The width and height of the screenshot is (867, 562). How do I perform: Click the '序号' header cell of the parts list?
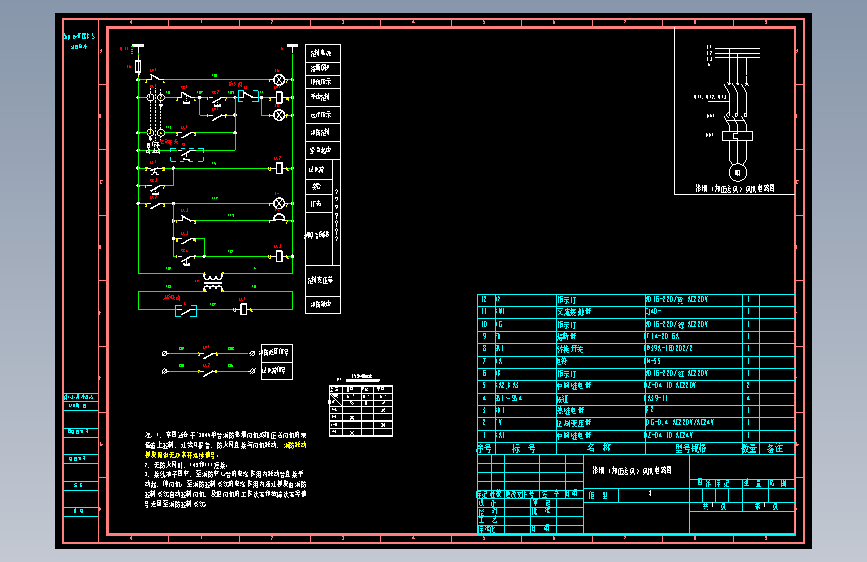point(485,448)
